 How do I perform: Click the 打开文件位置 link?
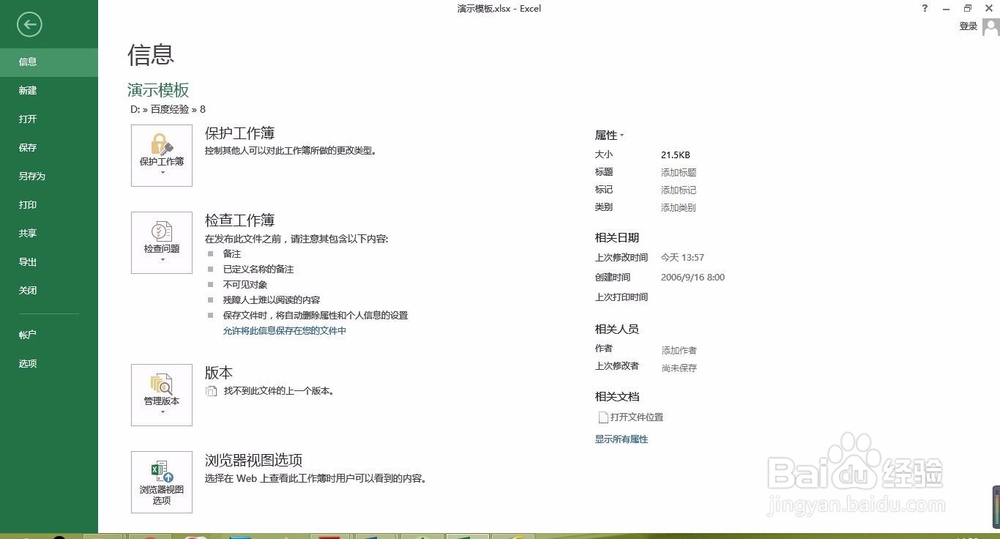(x=636, y=417)
